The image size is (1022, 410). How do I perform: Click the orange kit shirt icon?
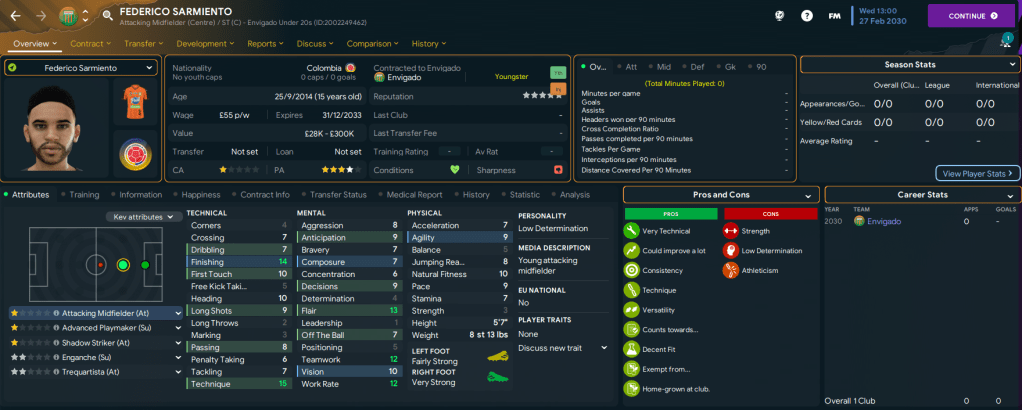(133, 100)
